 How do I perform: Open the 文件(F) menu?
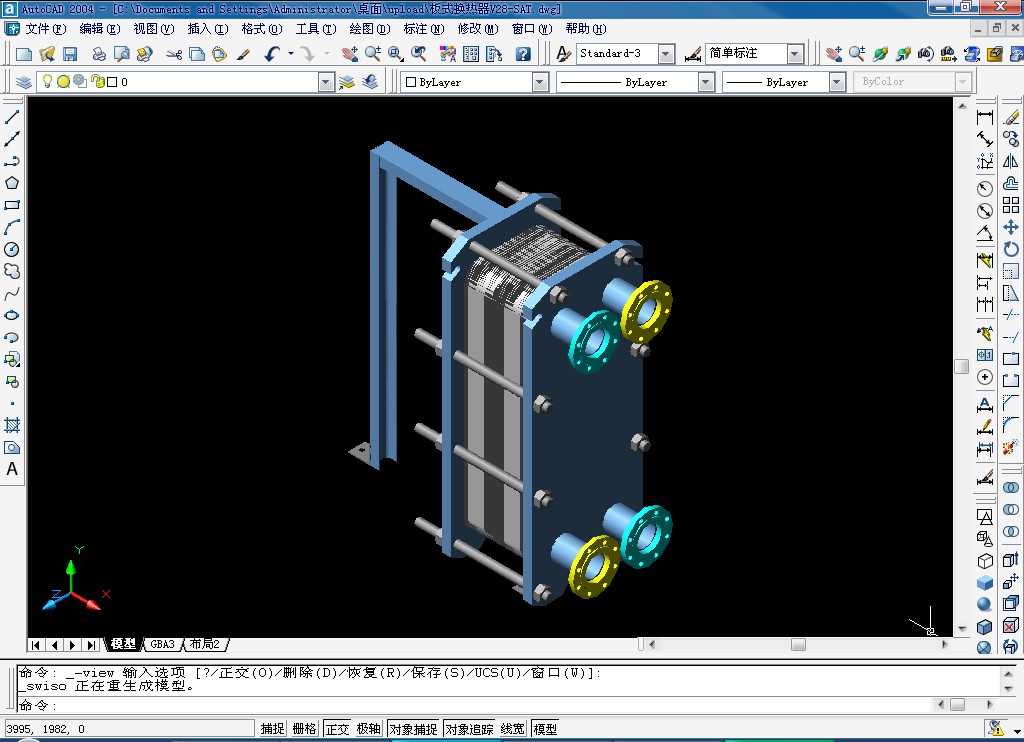(46, 29)
